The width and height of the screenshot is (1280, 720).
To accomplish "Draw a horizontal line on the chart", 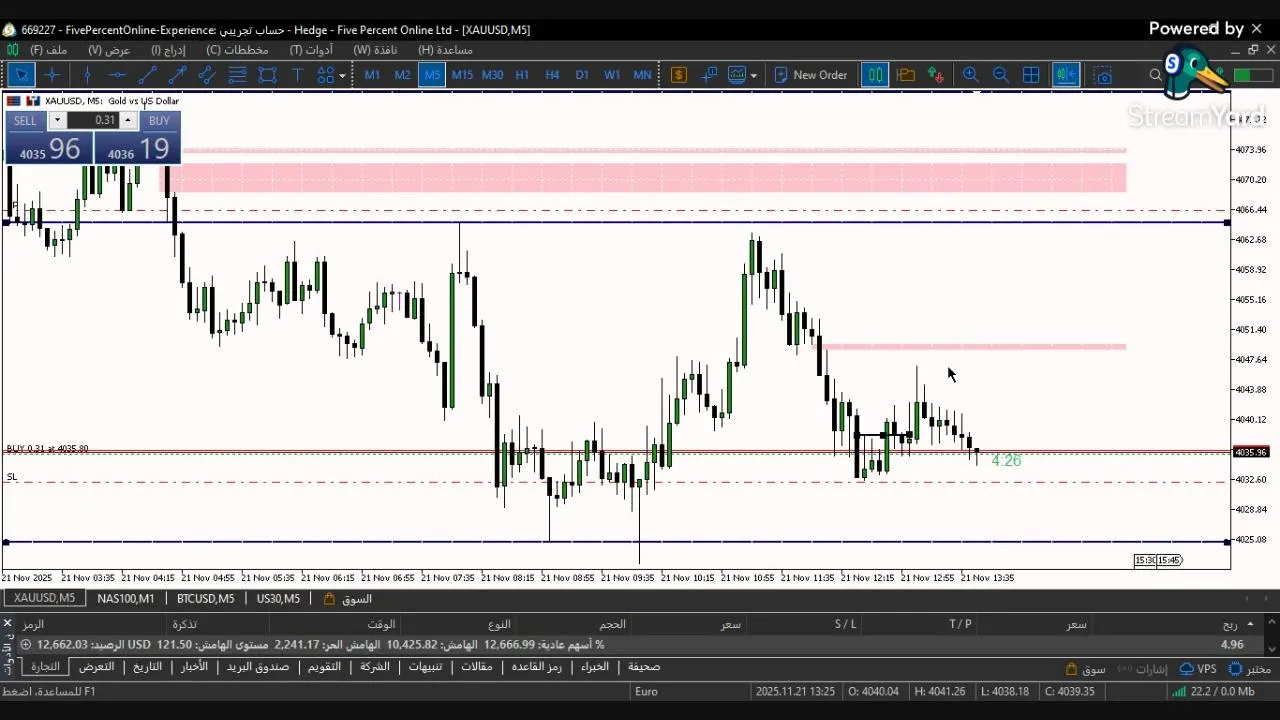I will coord(117,75).
